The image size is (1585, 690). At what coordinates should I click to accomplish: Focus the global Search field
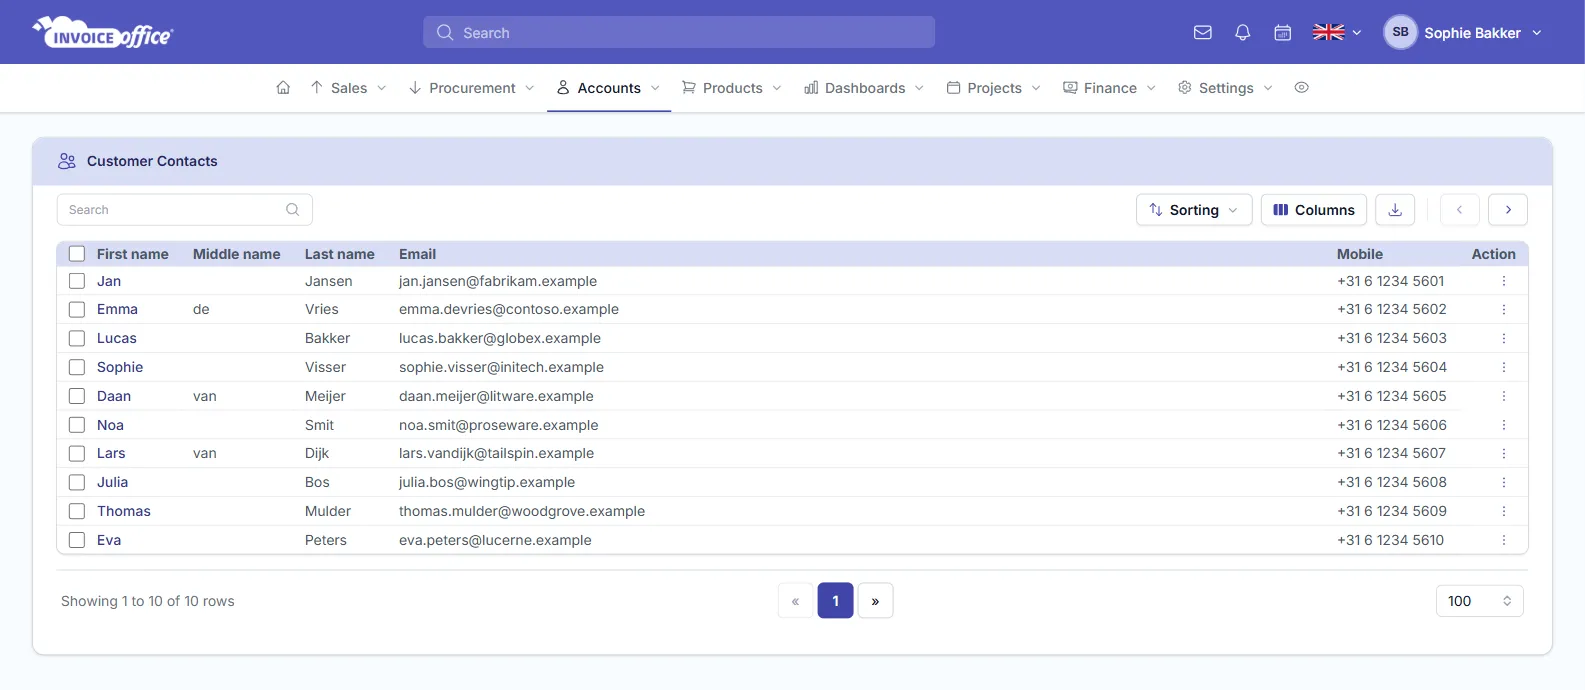(679, 32)
